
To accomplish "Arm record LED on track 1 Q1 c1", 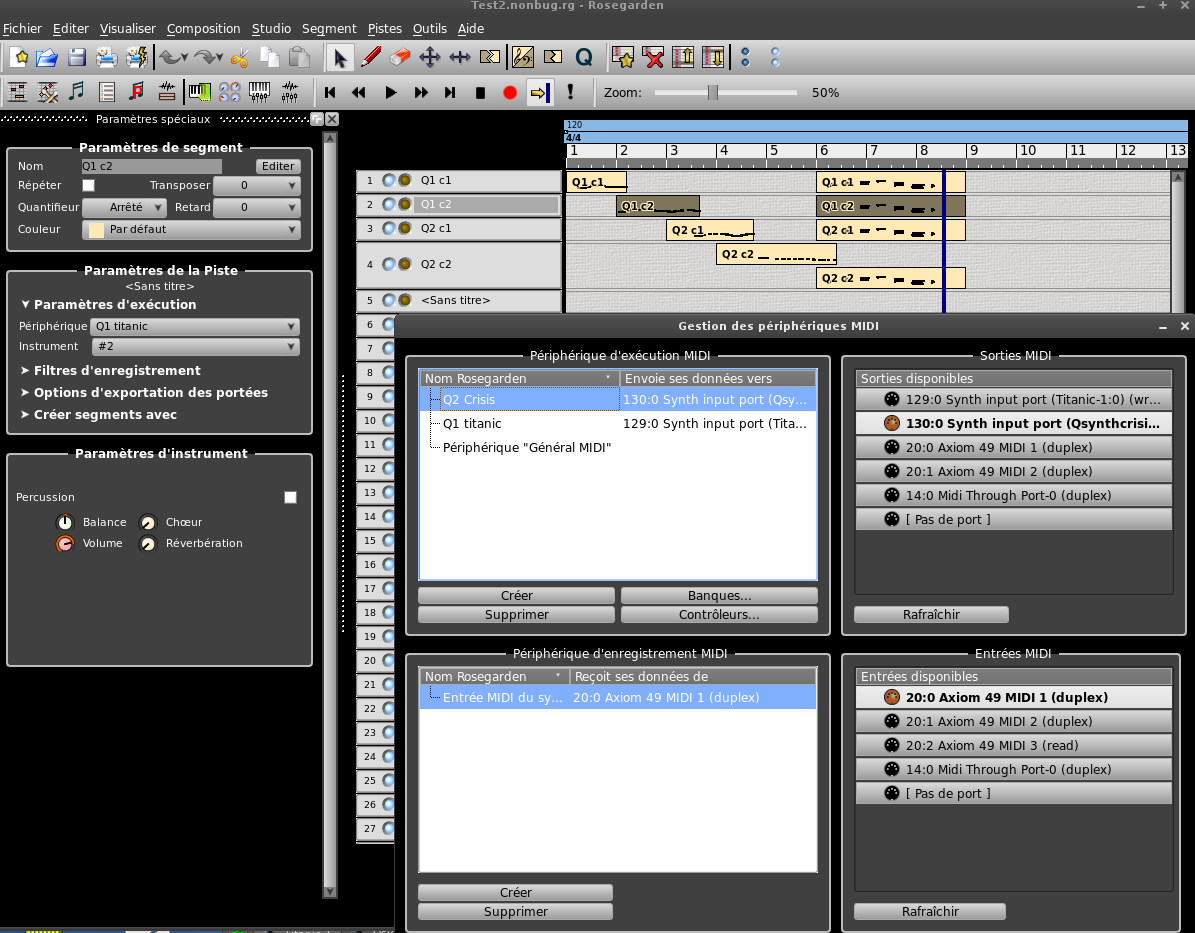I will [405, 181].
